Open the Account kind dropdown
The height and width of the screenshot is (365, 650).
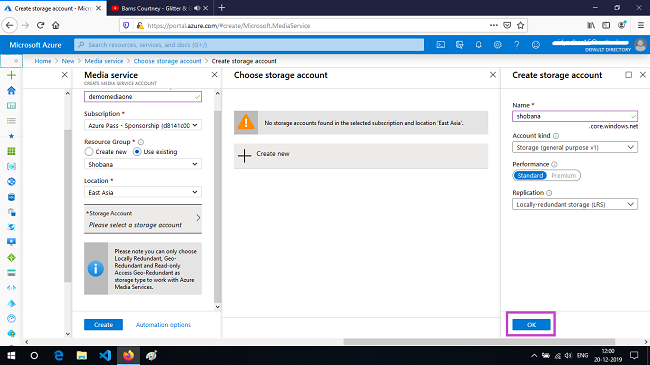[x=575, y=147]
